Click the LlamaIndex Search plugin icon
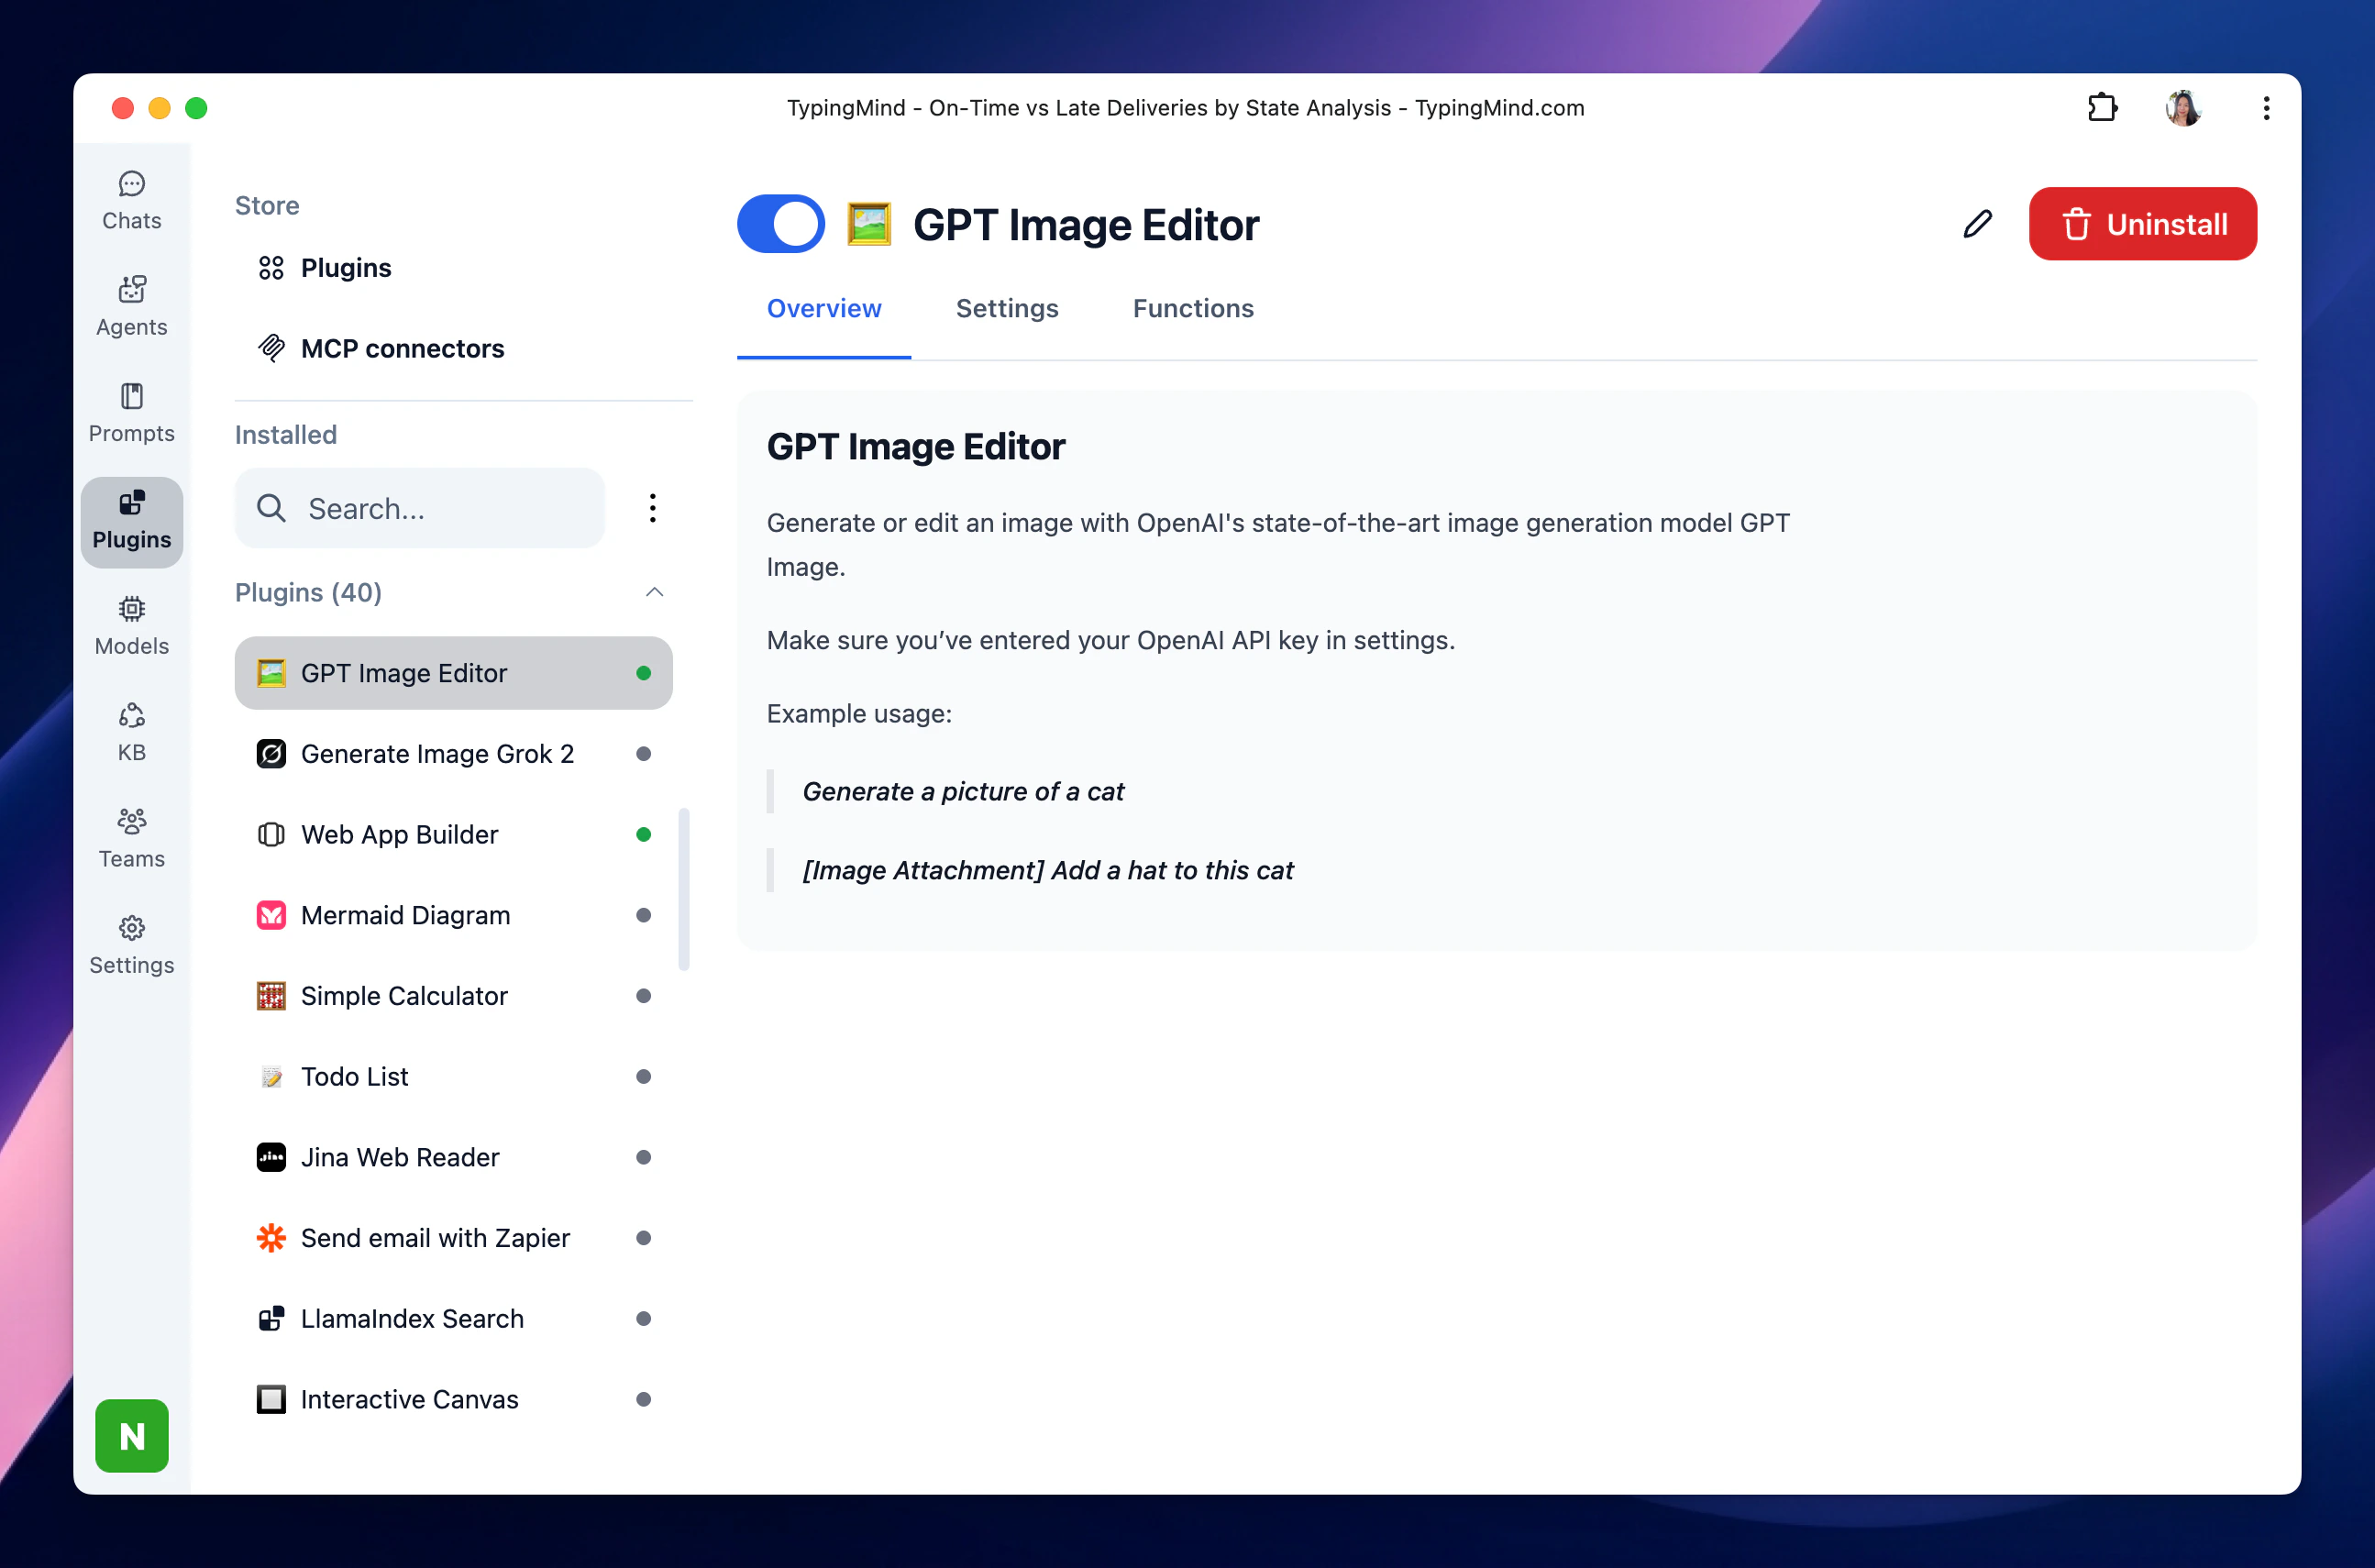The width and height of the screenshot is (2375, 1568). pyautogui.click(x=271, y=1318)
